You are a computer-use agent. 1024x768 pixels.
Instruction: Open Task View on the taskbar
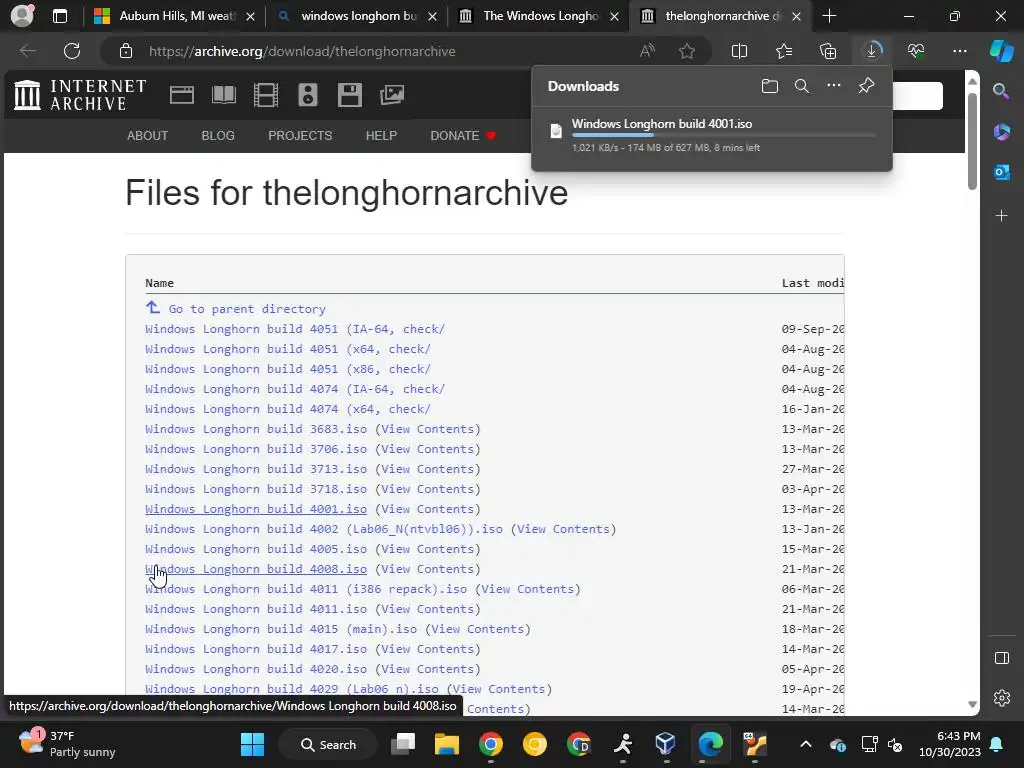[403, 744]
